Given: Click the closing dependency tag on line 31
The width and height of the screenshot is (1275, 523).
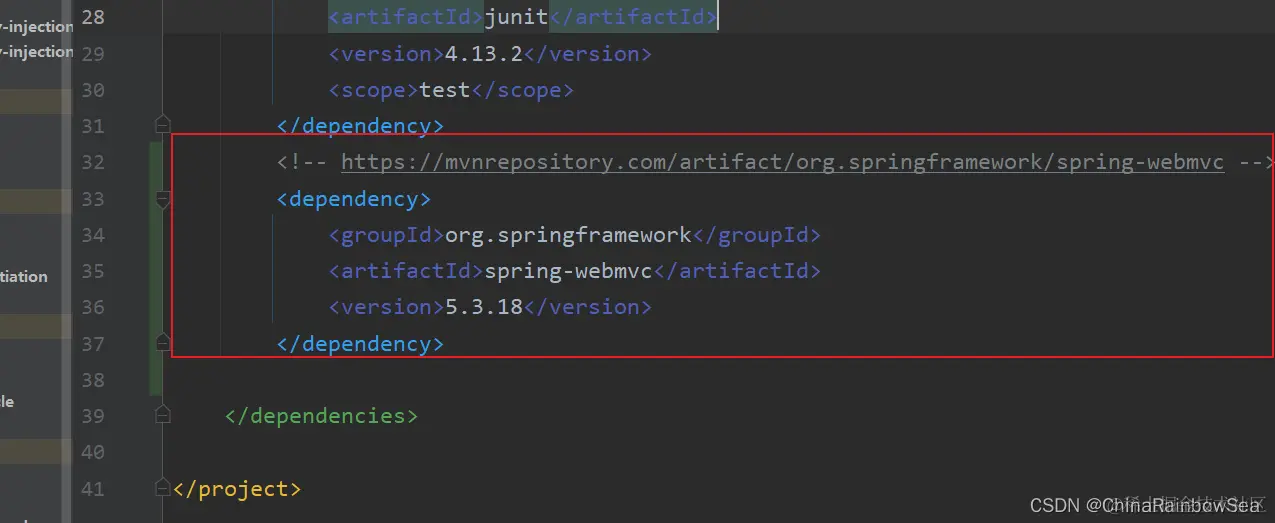Looking at the screenshot, I should pyautogui.click(x=360, y=126).
